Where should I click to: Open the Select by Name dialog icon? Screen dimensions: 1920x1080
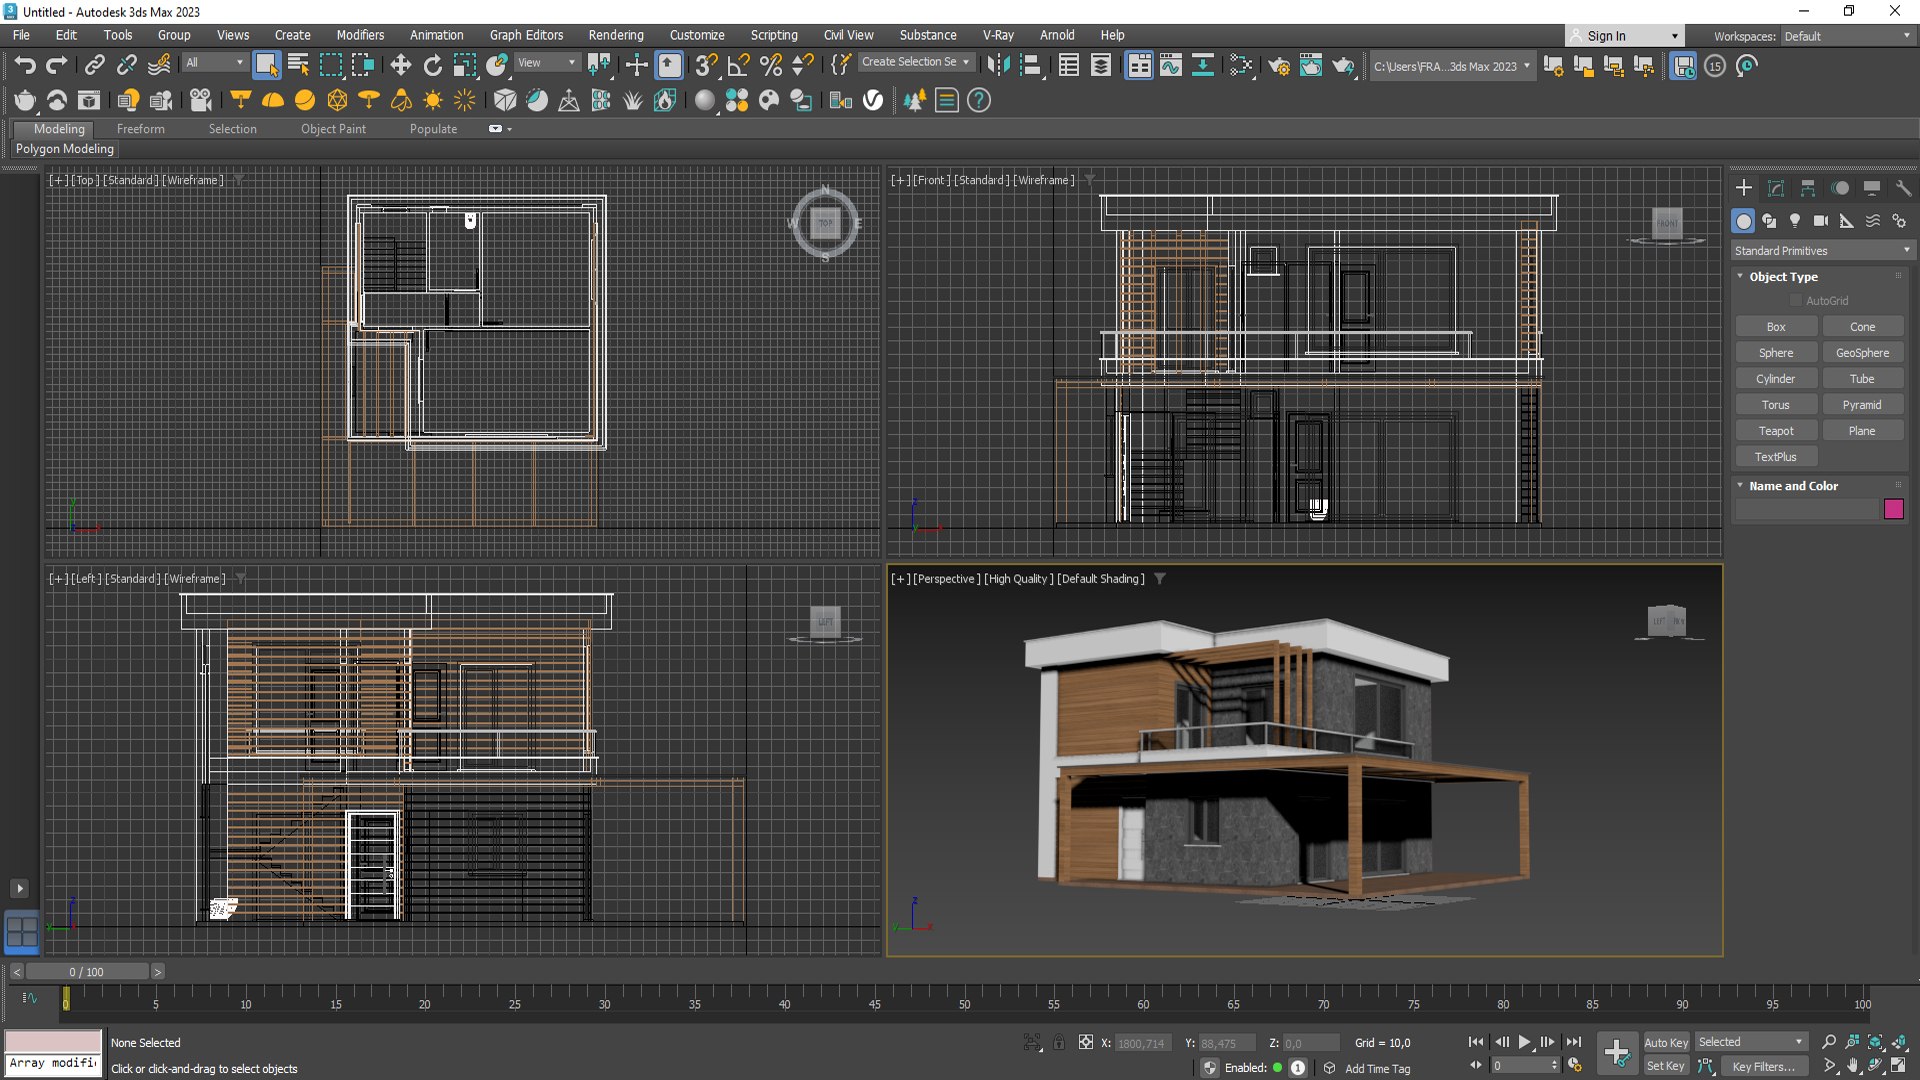click(298, 66)
